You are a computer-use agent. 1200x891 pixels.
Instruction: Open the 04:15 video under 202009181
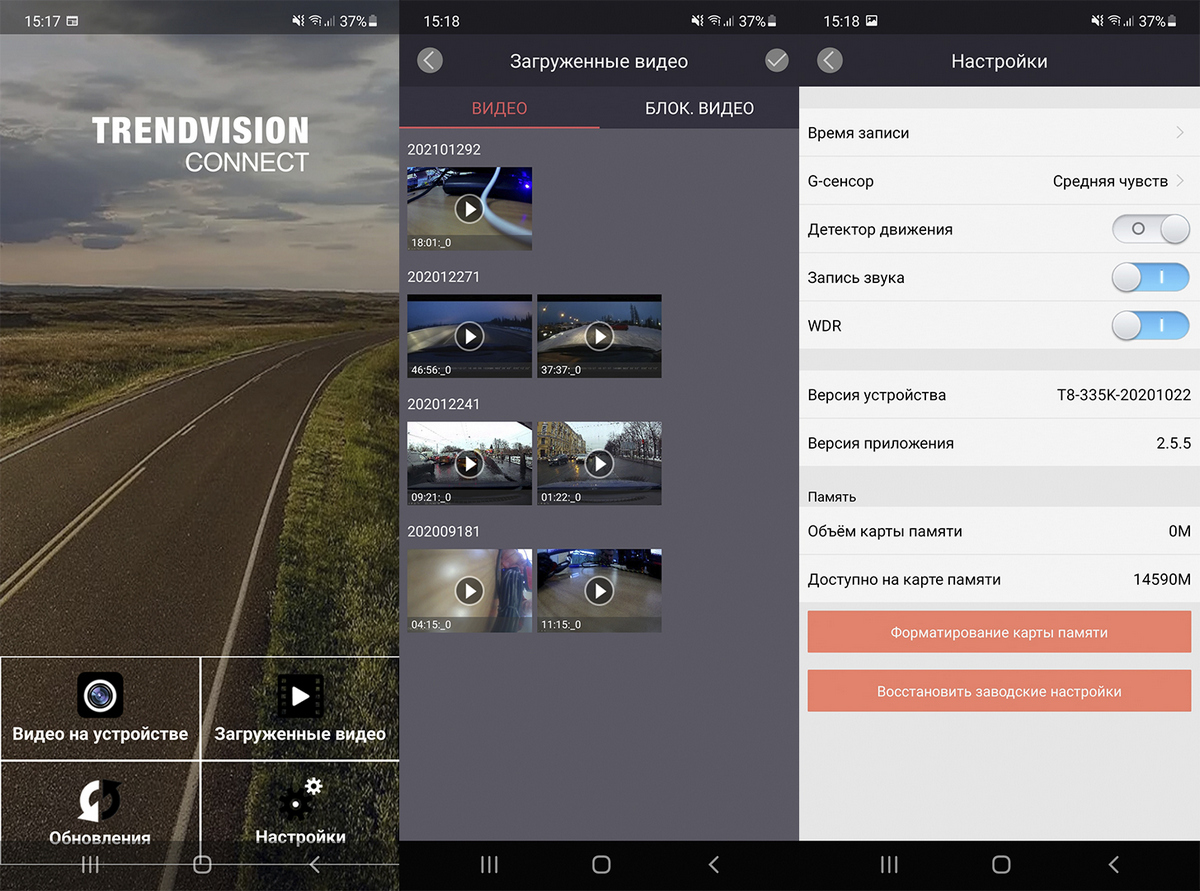click(469, 590)
